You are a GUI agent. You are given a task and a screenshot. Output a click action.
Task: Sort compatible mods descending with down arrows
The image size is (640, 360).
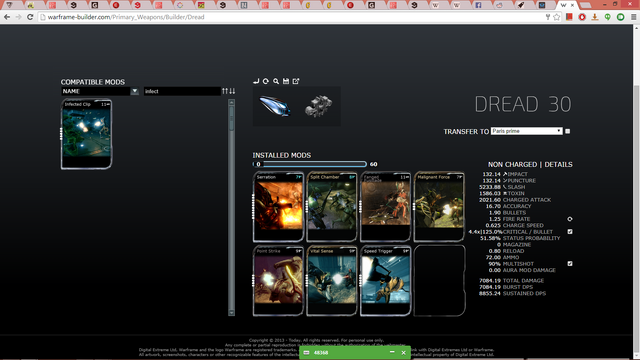coord(232,91)
